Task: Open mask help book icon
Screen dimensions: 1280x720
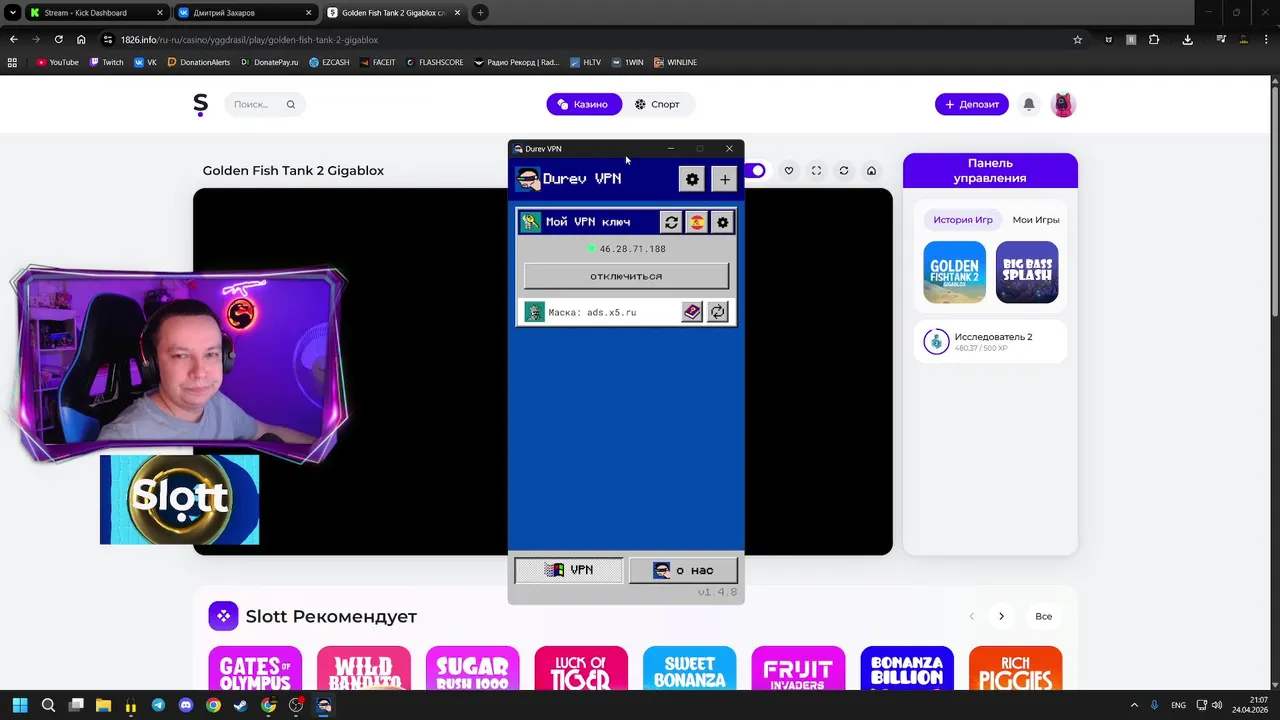Action: click(692, 312)
